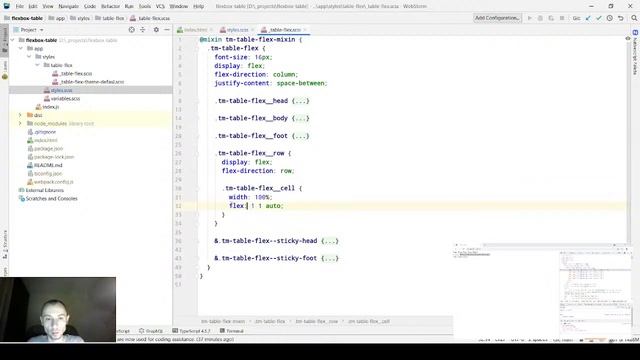
Task: Open the Navigate menu
Action: point(68,7)
